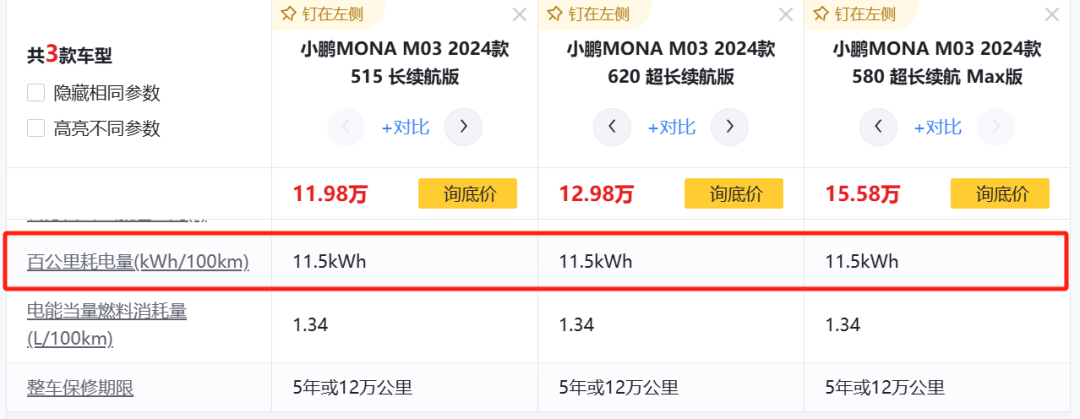
Task: Open 百公里耗电量 parameter explanation link
Action: click(138, 262)
